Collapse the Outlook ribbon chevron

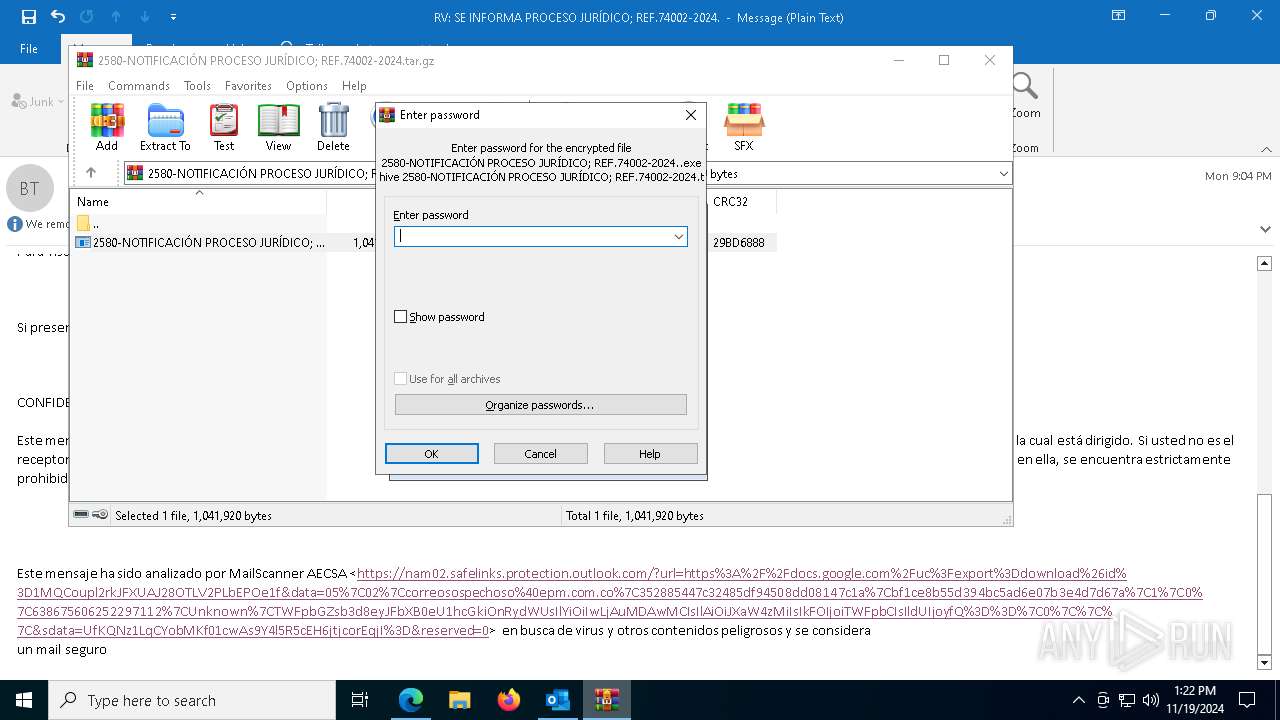(x=1265, y=149)
